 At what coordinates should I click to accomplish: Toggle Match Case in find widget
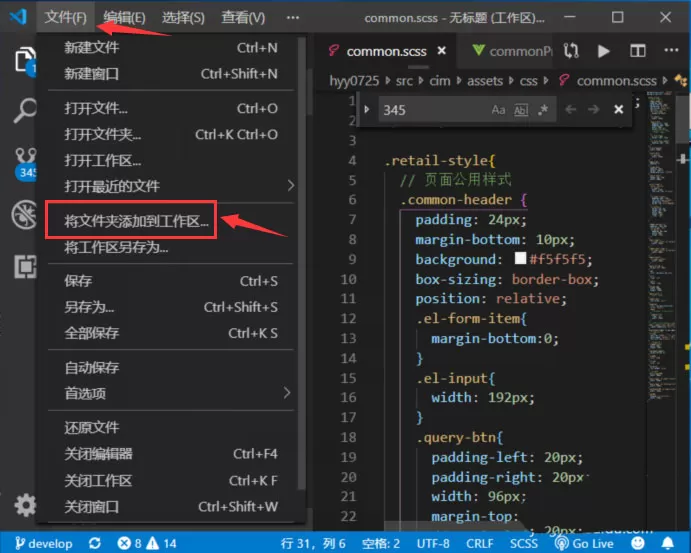[x=498, y=110]
